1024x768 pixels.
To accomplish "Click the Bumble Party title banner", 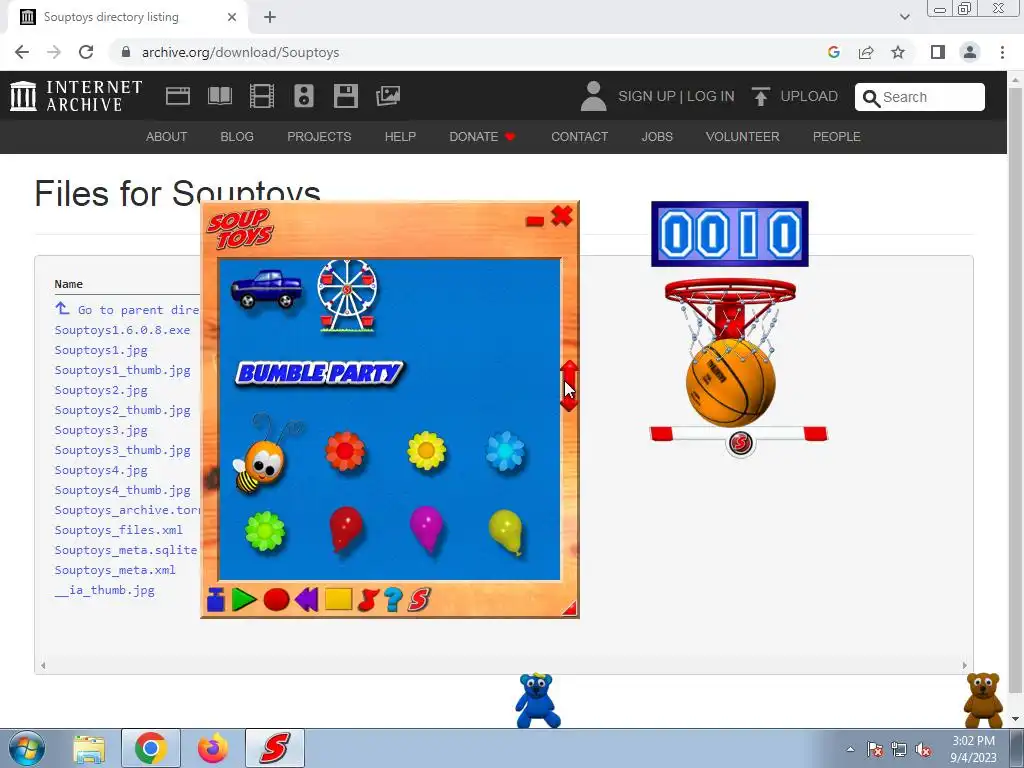I will point(319,373).
